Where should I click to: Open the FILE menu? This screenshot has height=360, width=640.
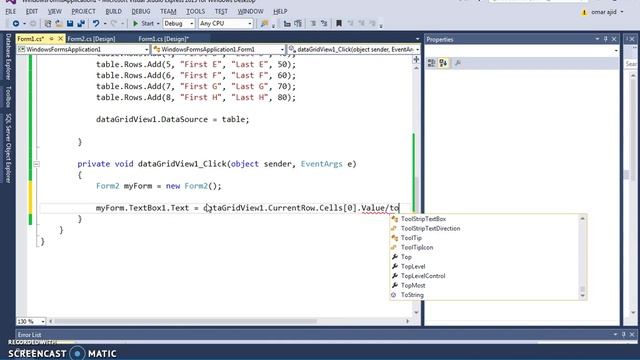point(11,11)
